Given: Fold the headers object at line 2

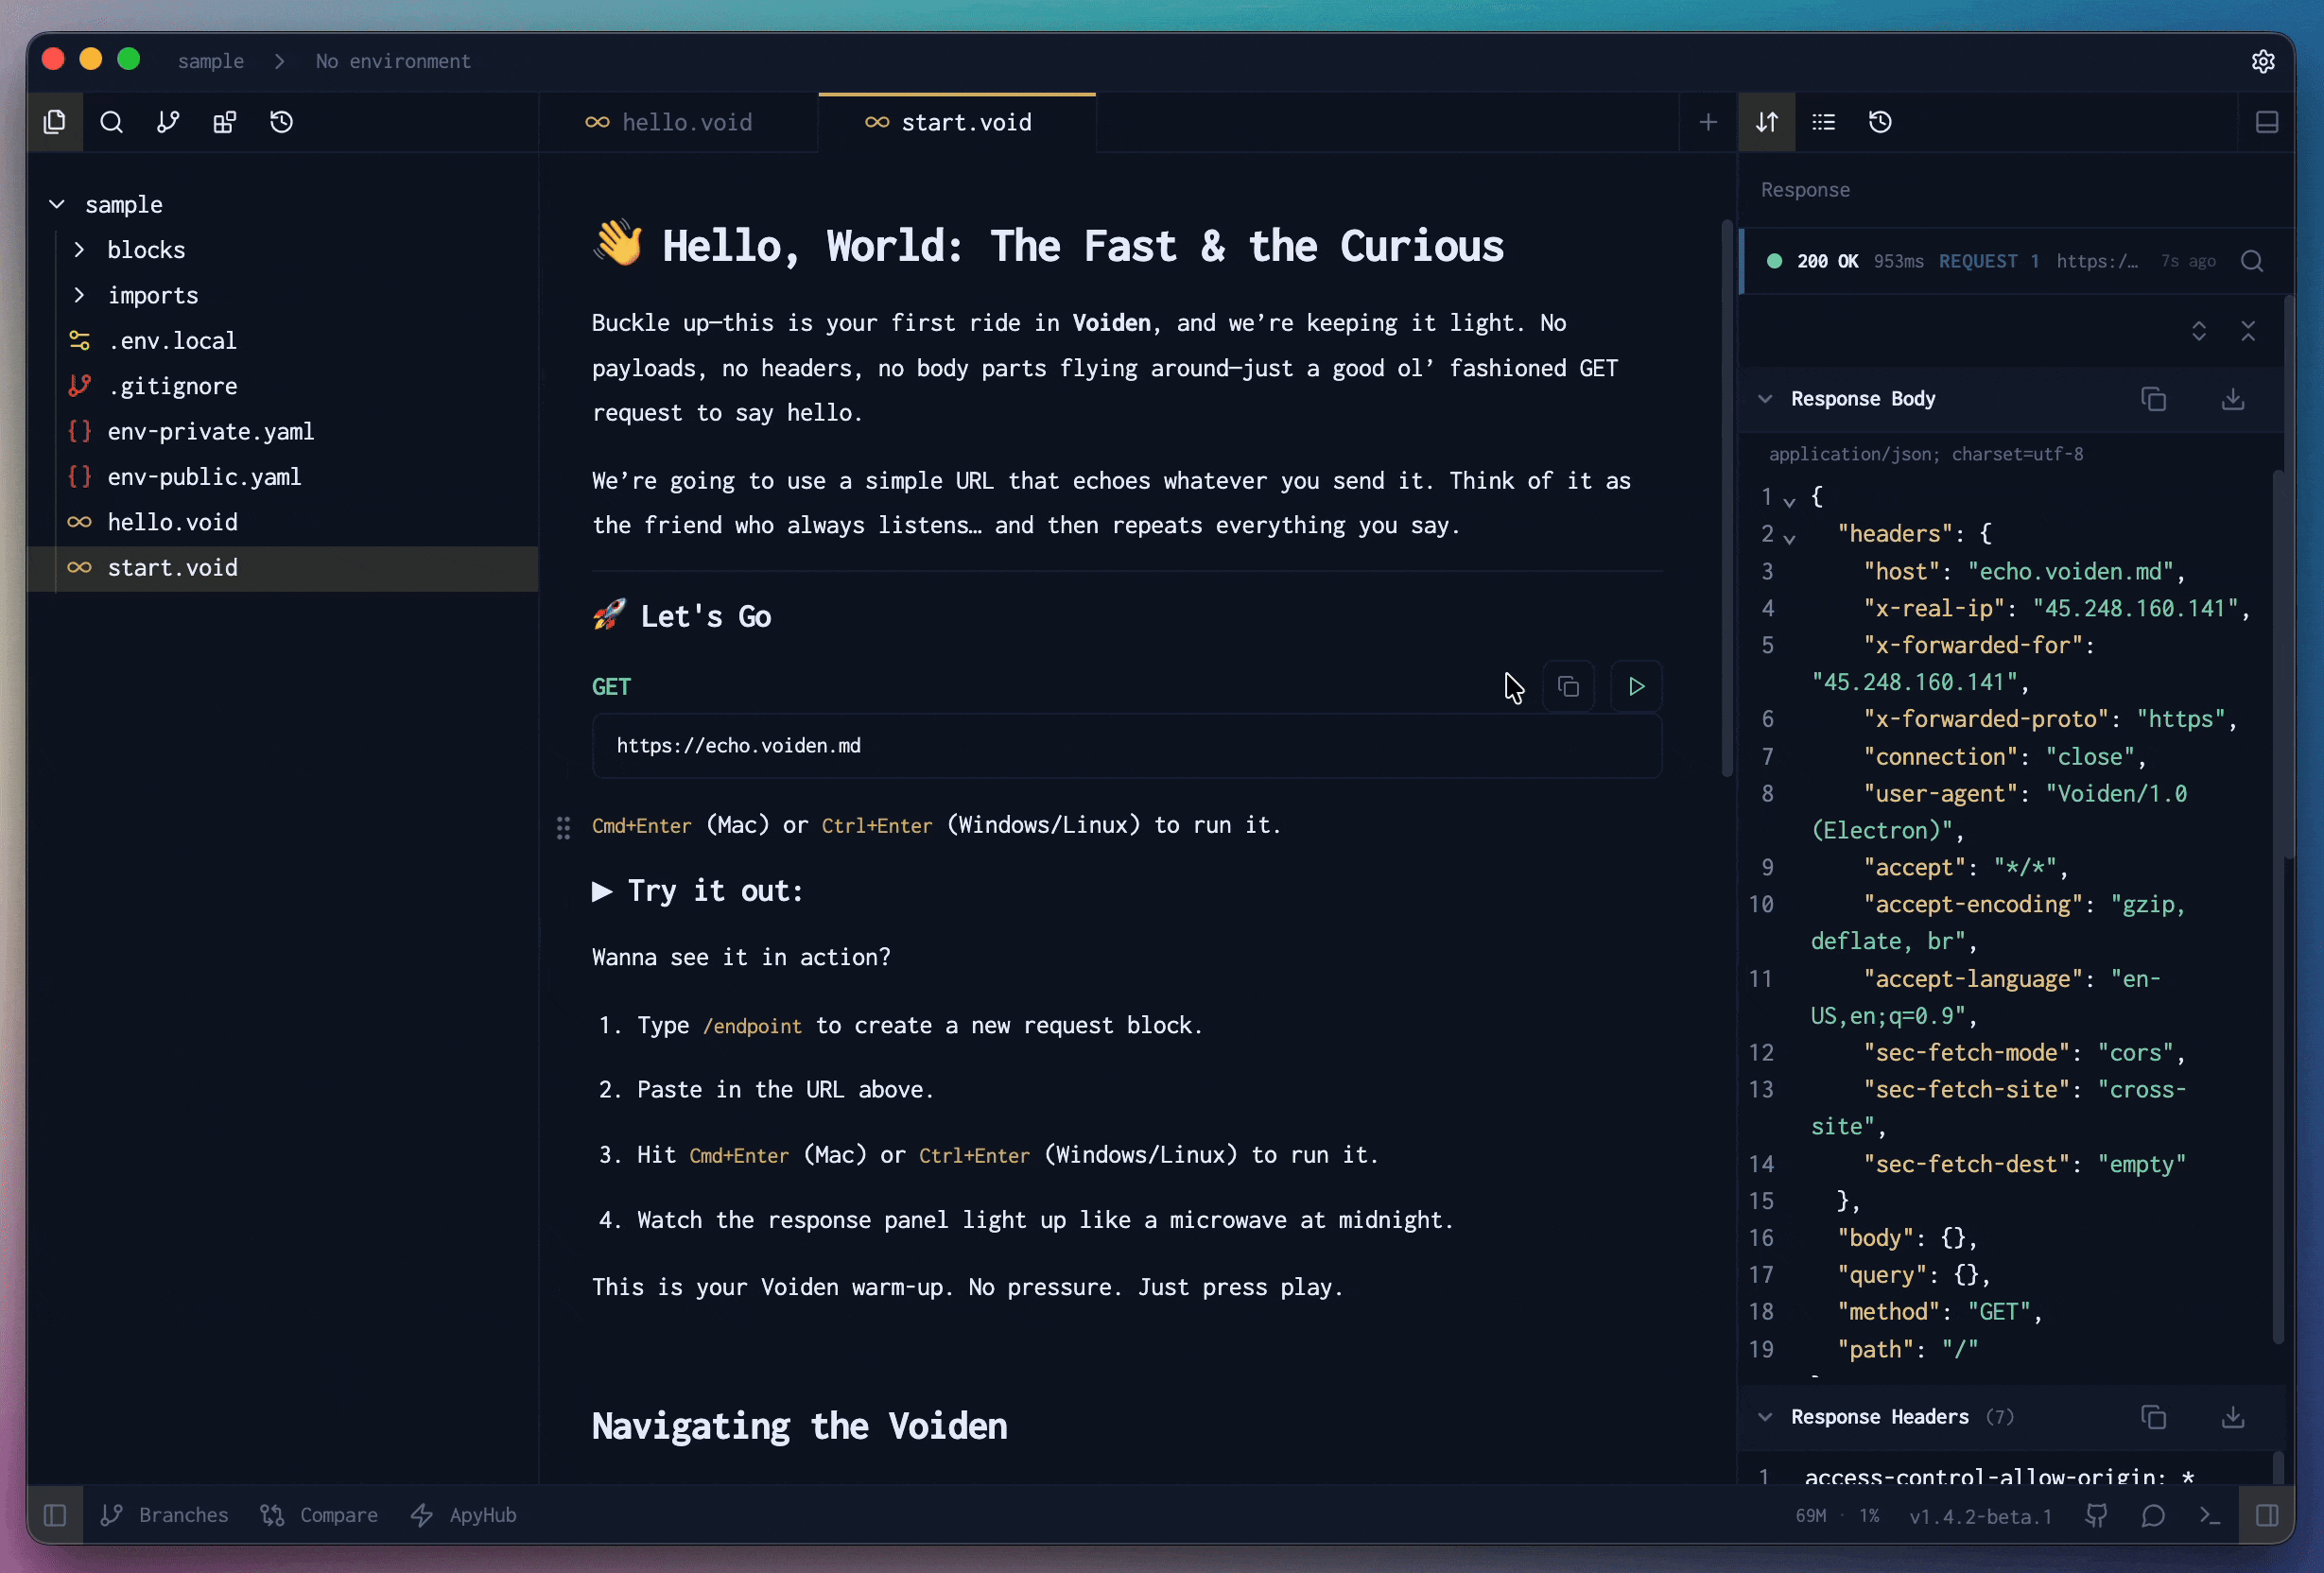Looking at the screenshot, I should 1789,538.
